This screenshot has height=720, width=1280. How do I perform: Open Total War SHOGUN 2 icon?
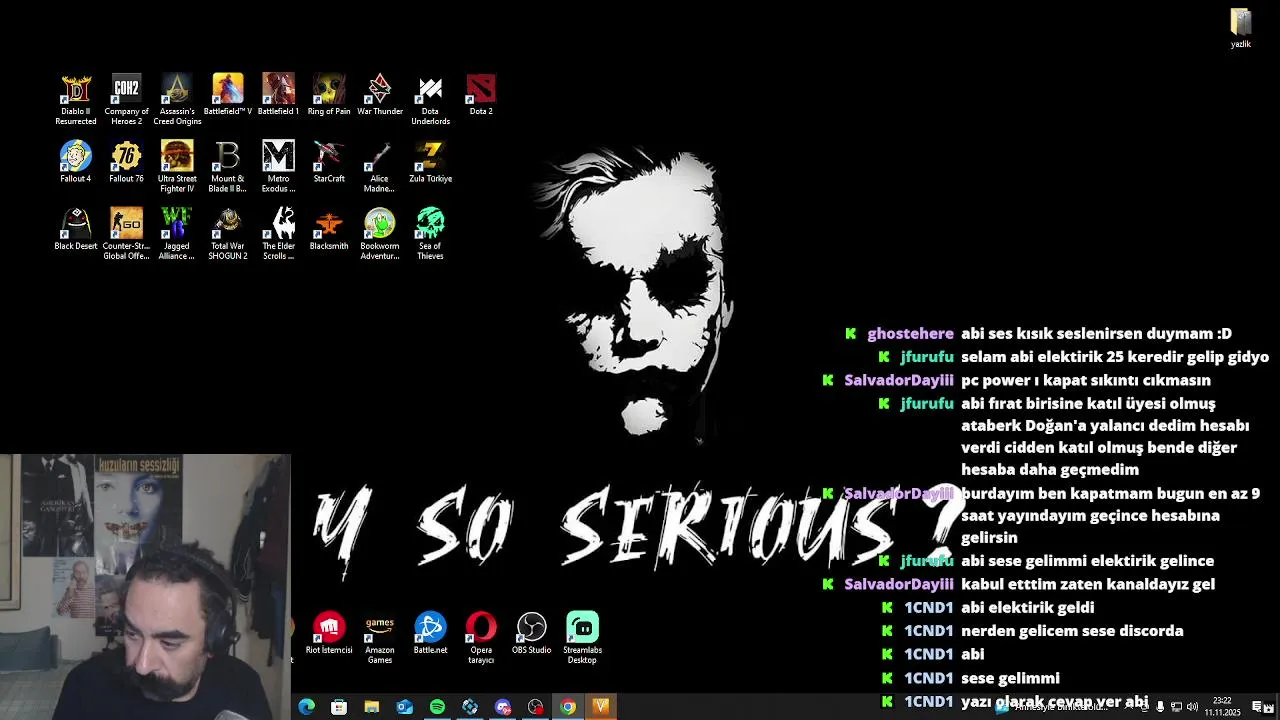(x=228, y=233)
